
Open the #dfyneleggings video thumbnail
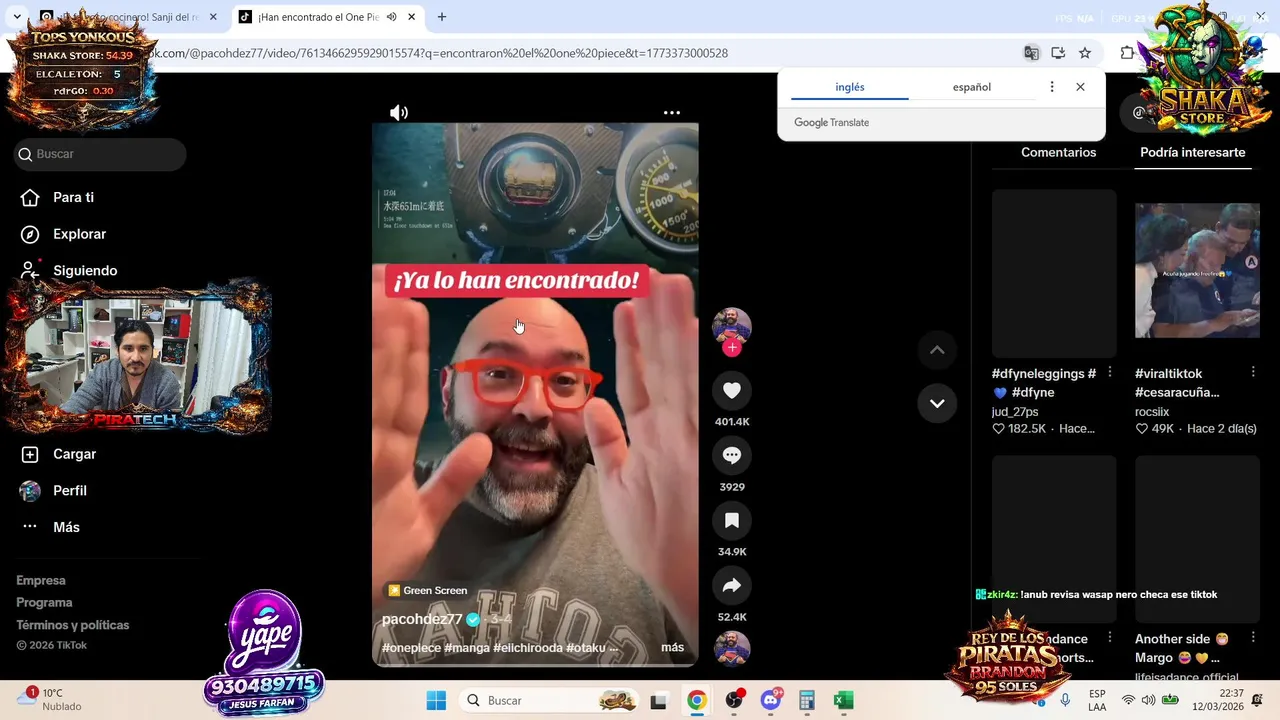pyautogui.click(x=1054, y=273)
